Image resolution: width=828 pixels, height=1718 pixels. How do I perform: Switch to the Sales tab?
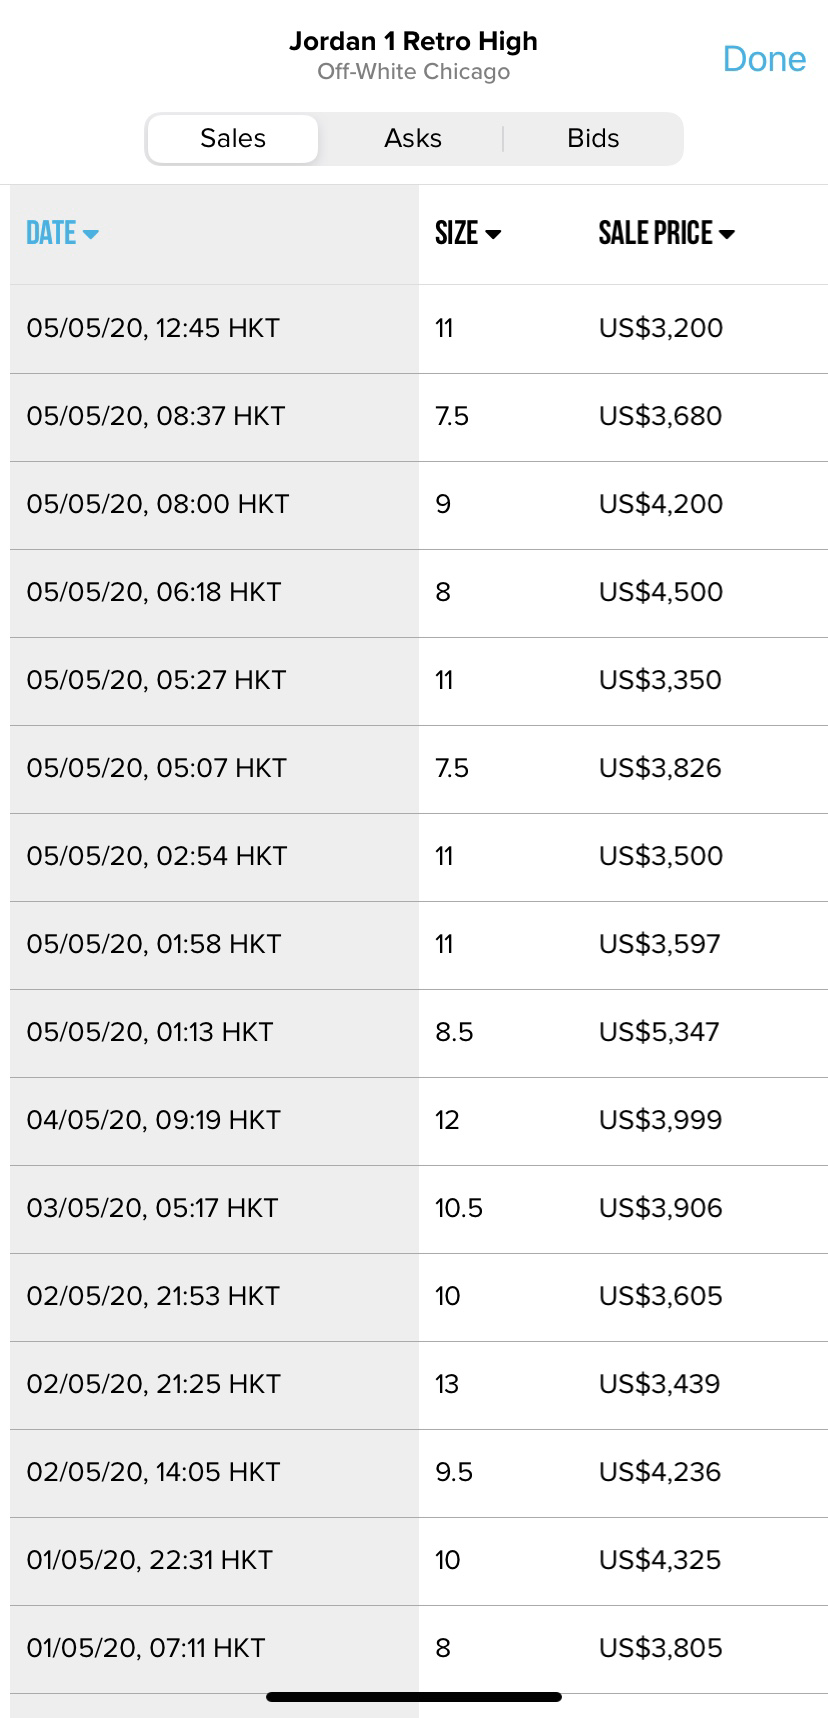(233, 138)
